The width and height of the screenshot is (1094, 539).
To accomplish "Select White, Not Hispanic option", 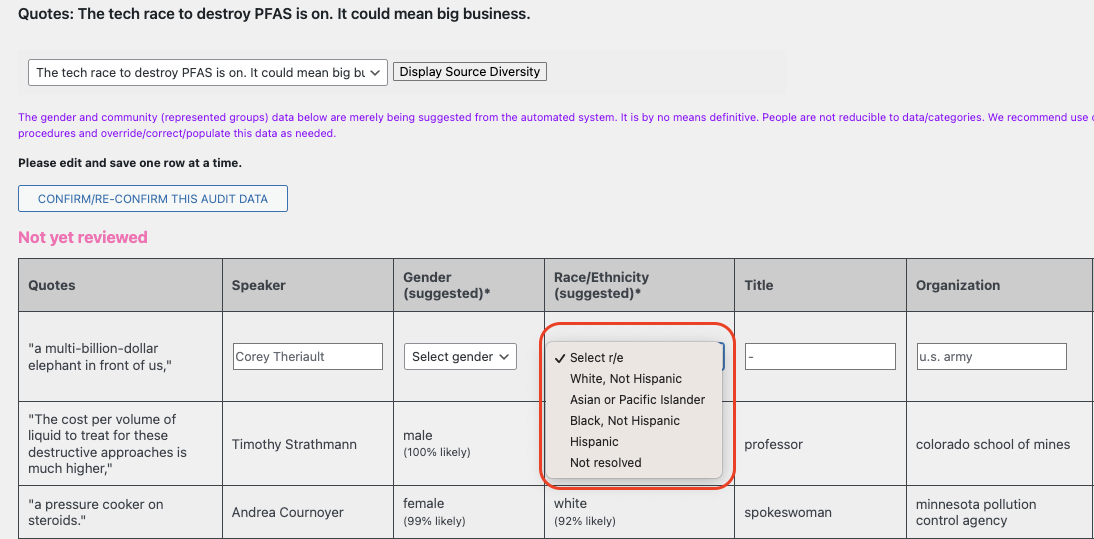I will (x=626, y=379).
